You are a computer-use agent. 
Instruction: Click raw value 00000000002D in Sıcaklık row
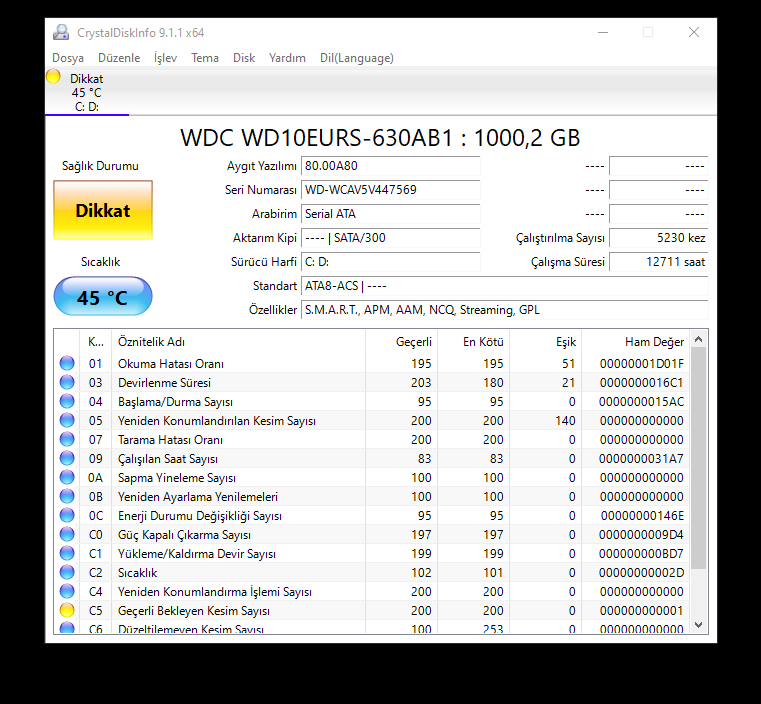[641, 573]
